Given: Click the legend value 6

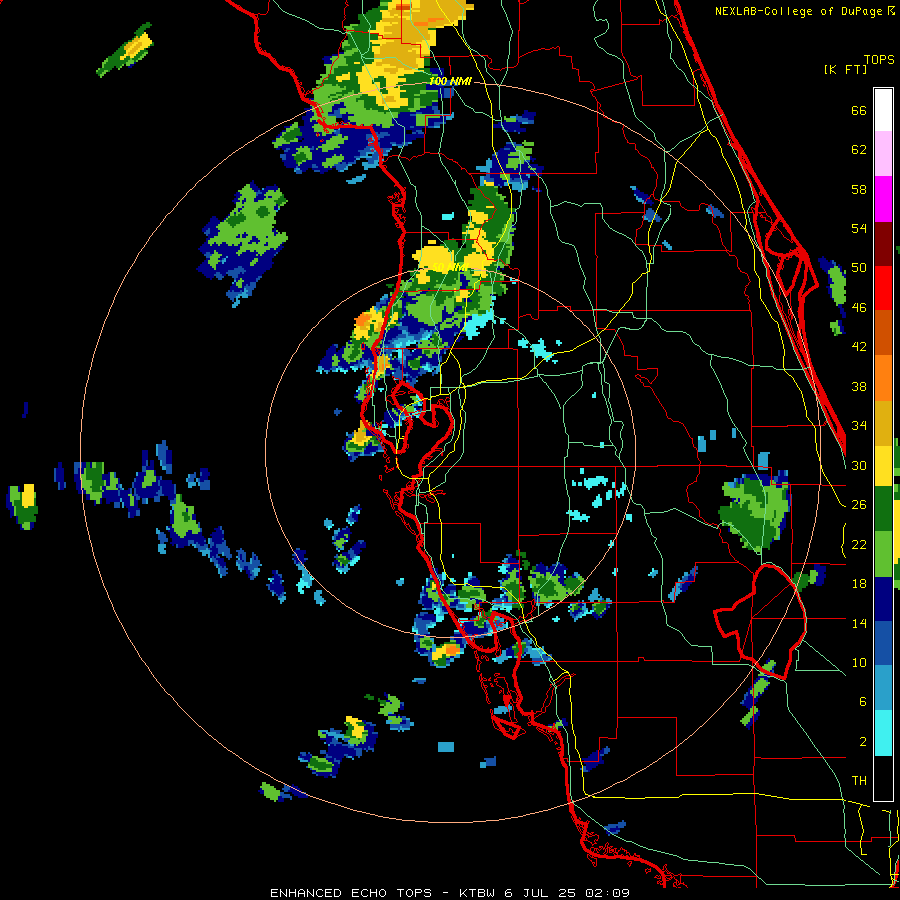Looking at the screenshot, I should pyautogui.click(x=862, y=703).
